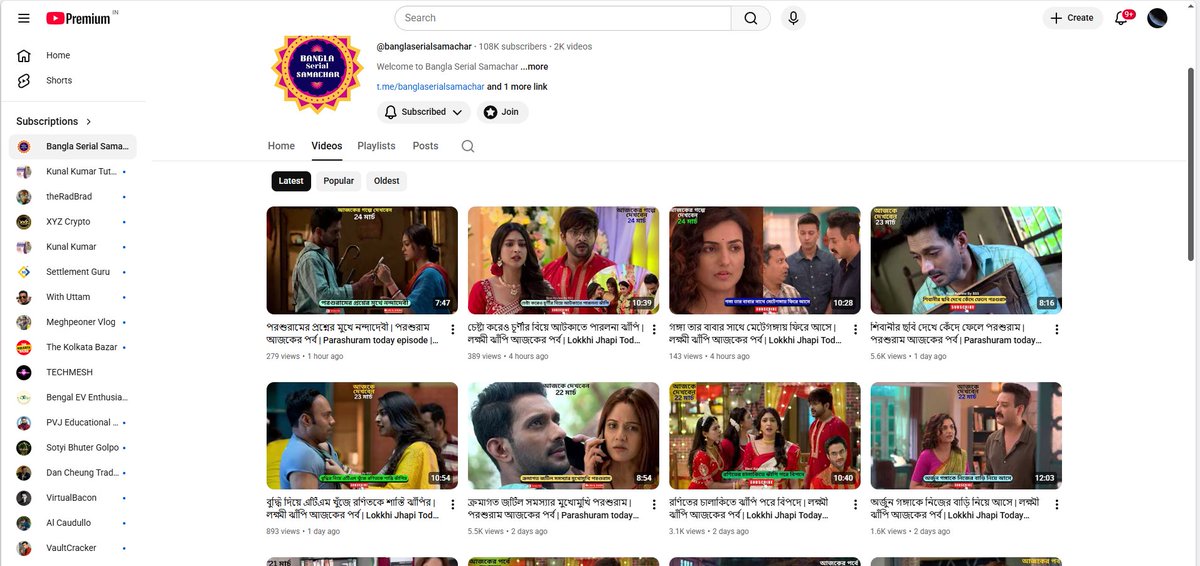Play the 12:03 video thumbnail
This screenshot has width=1200, height=566.
[x=966, y=435]
